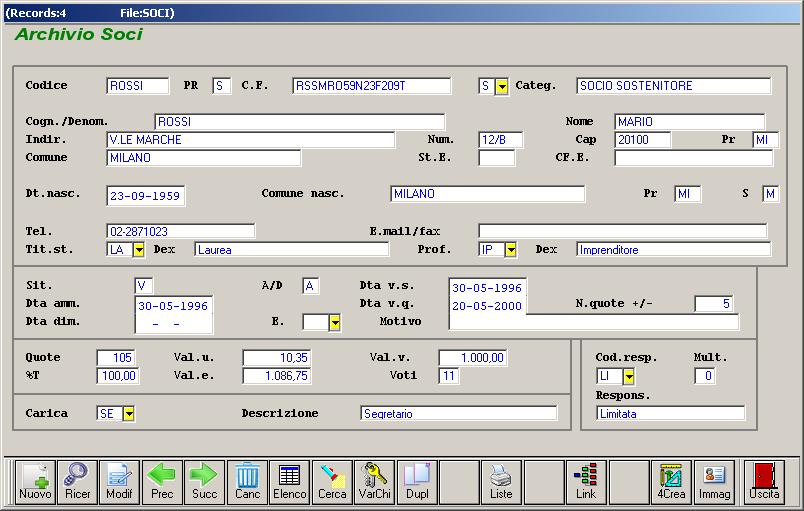
Task: Click the Liste printer icon
Action: pos(501,481)
